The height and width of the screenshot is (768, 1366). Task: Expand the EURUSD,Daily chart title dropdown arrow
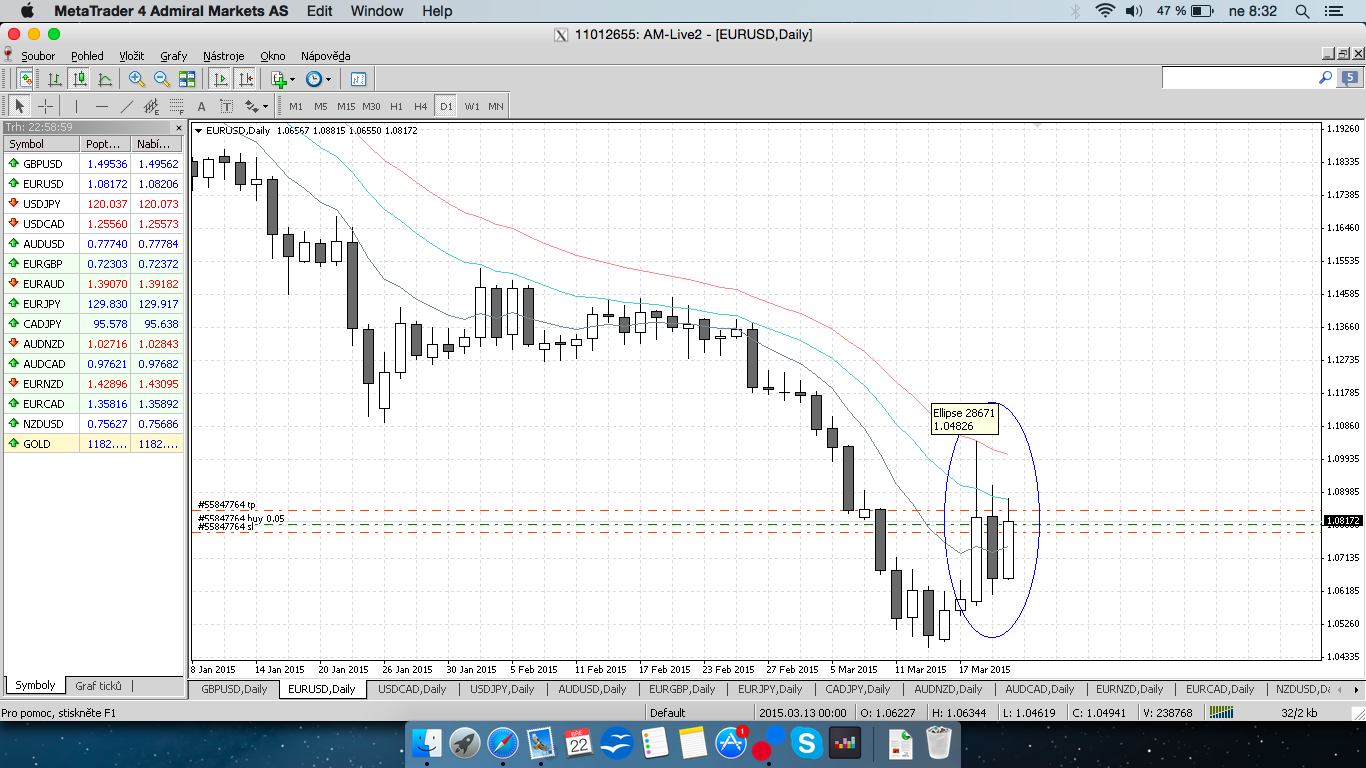198,131
